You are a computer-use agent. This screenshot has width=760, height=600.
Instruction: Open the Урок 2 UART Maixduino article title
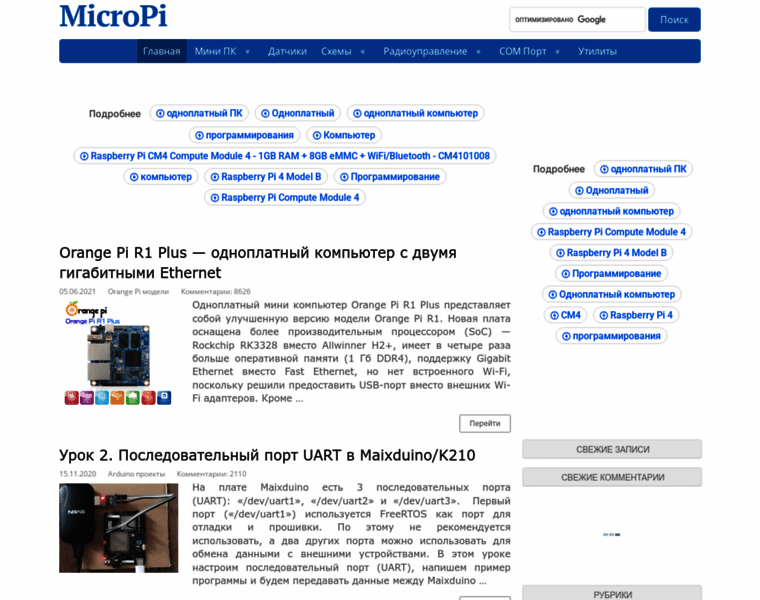tap(267, 455)
